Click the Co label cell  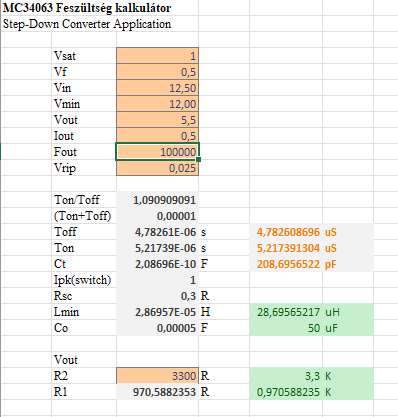click(84, 328)
